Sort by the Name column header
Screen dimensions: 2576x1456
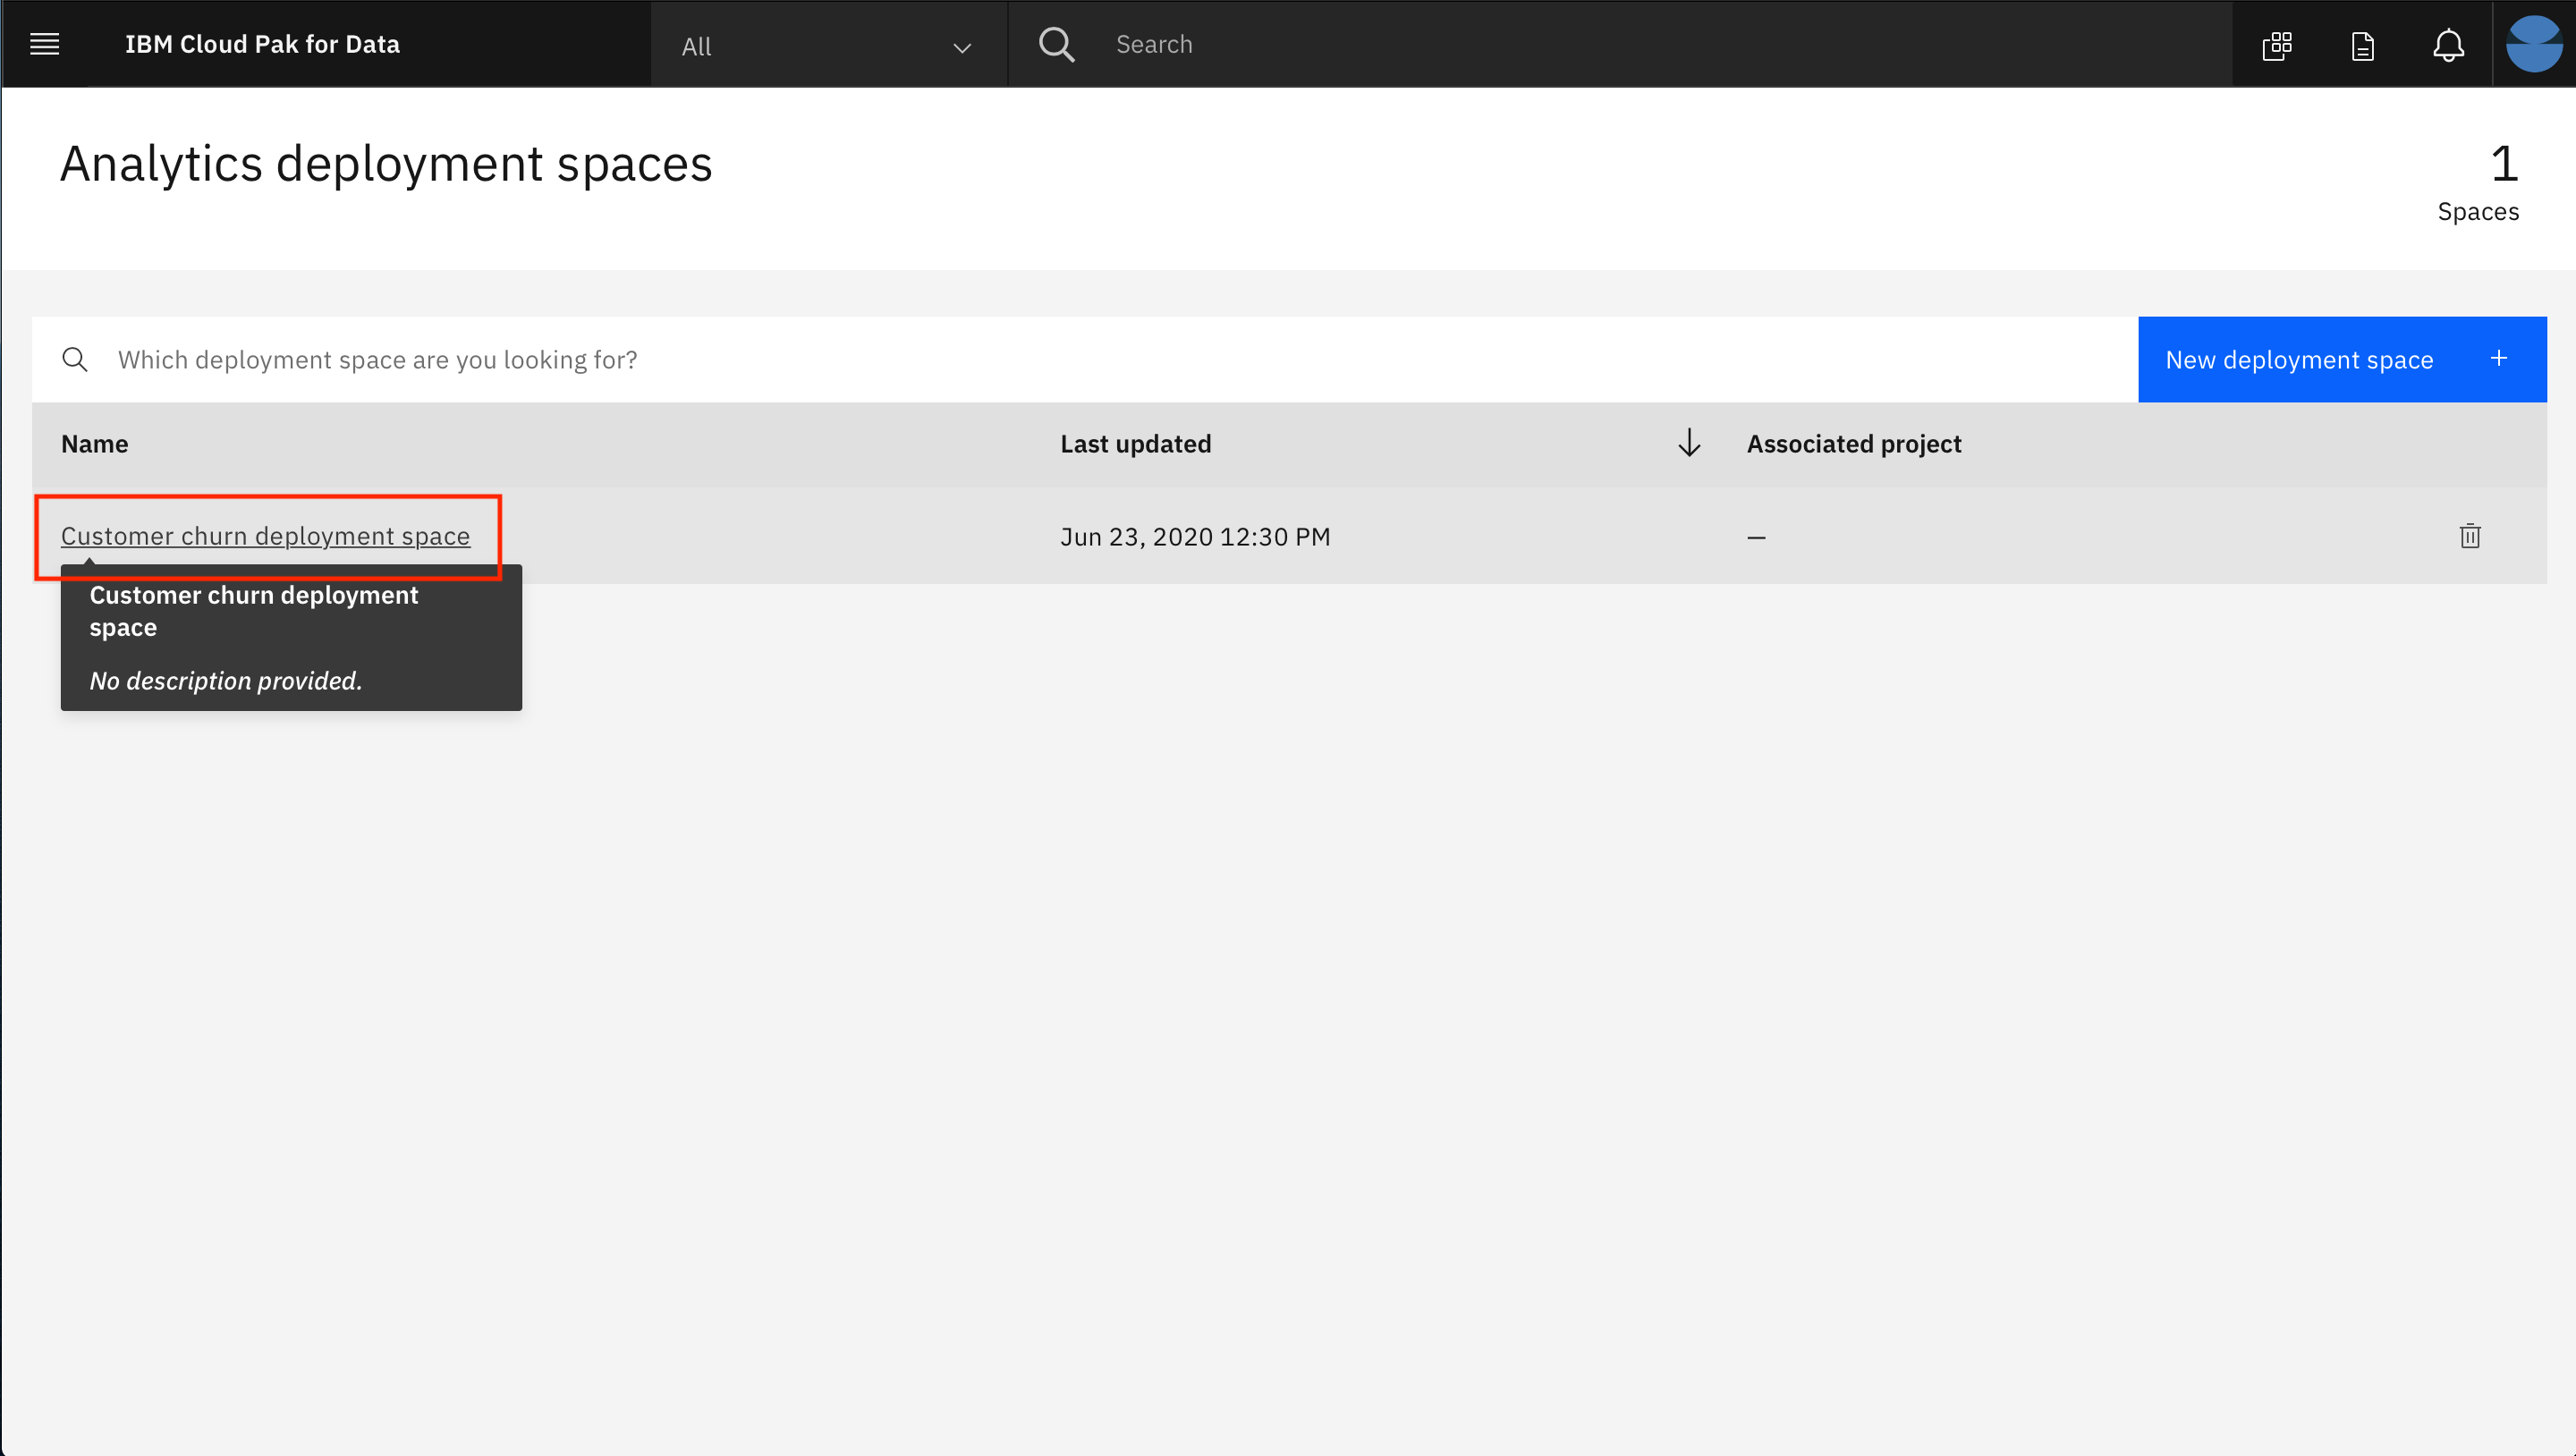(95, 443)
